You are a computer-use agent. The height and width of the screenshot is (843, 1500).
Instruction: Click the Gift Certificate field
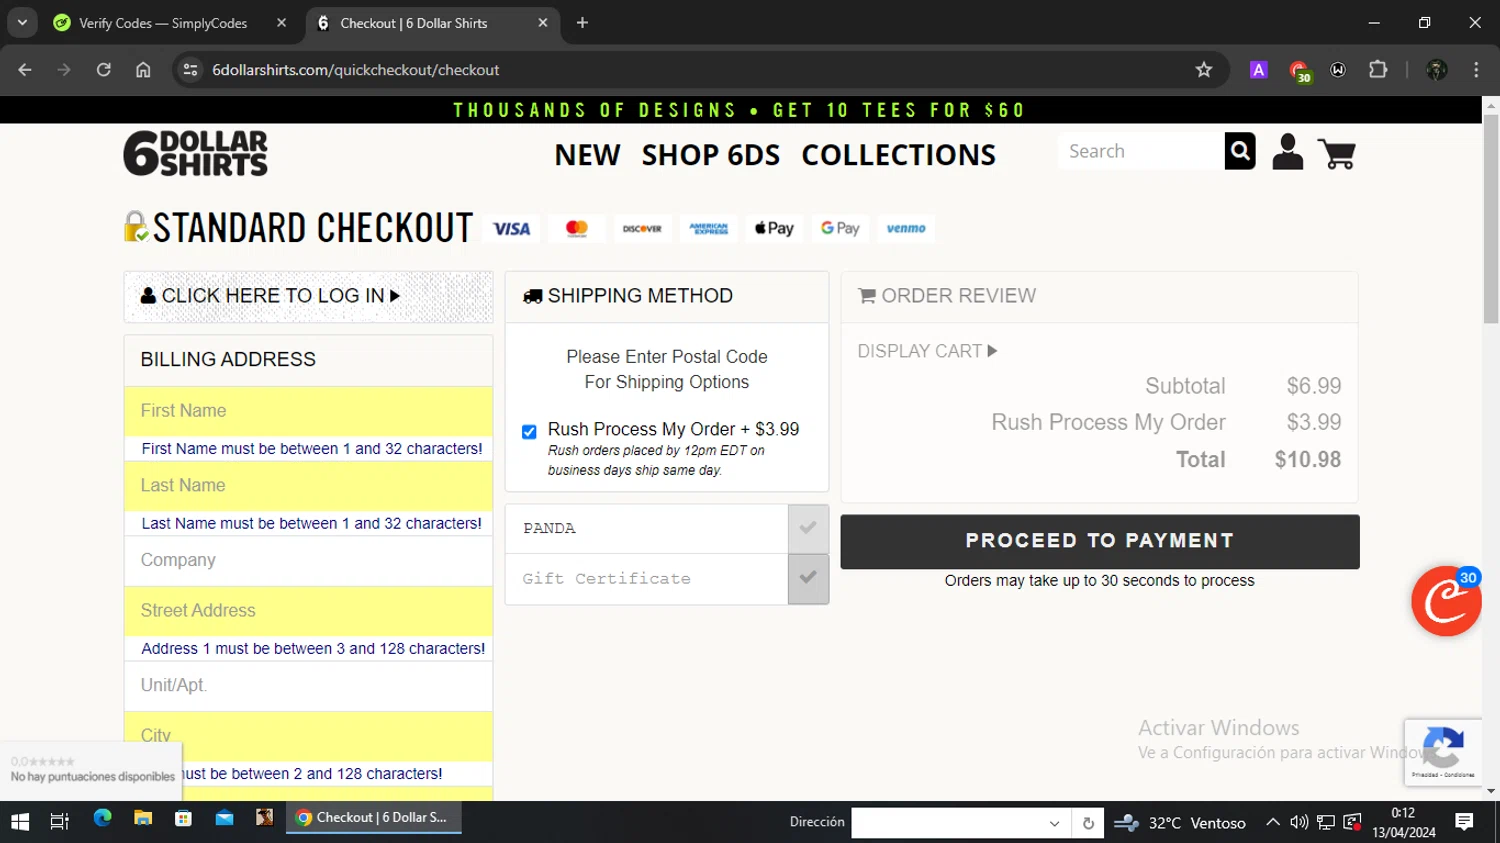pos(646,578)
